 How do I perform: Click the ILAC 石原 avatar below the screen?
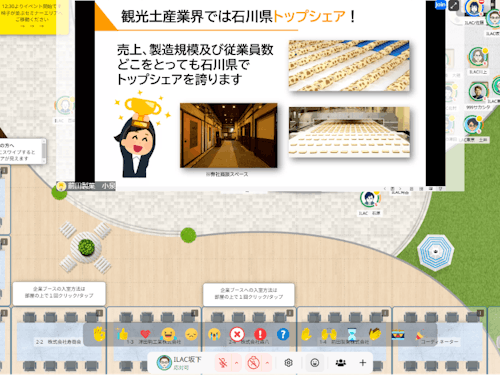tap(369, 199)
